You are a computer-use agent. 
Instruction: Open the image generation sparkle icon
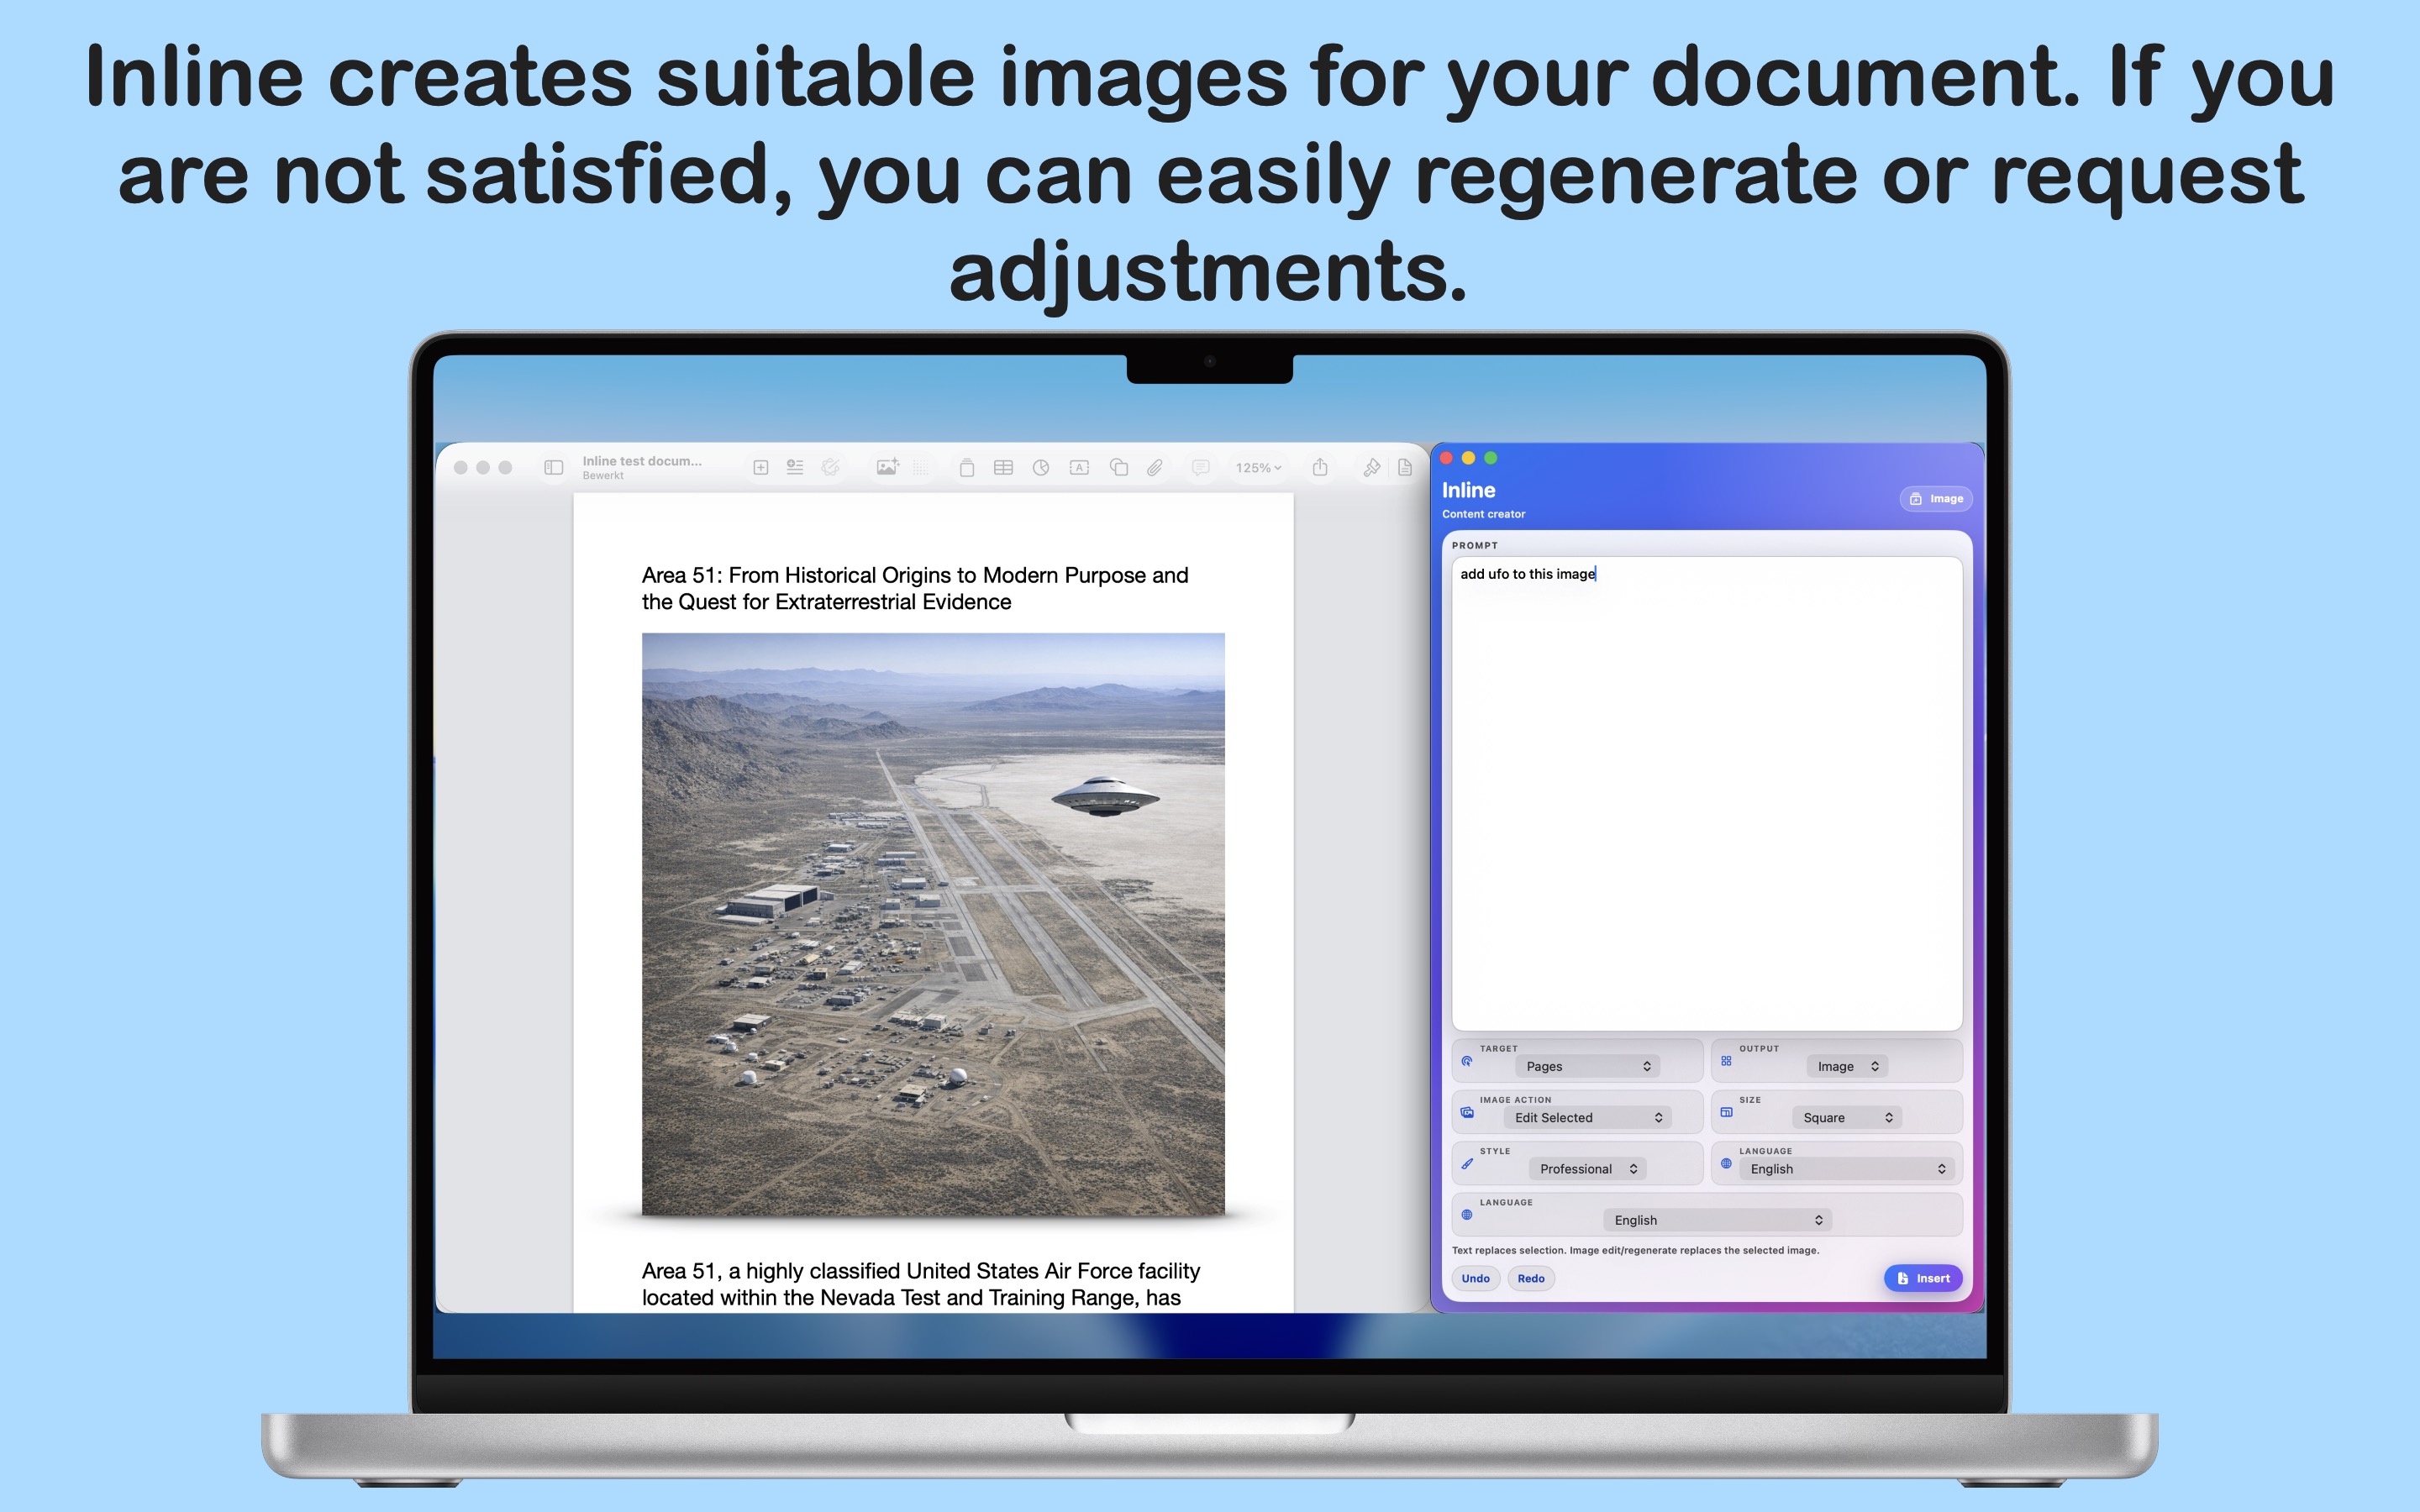click(887, 467)
